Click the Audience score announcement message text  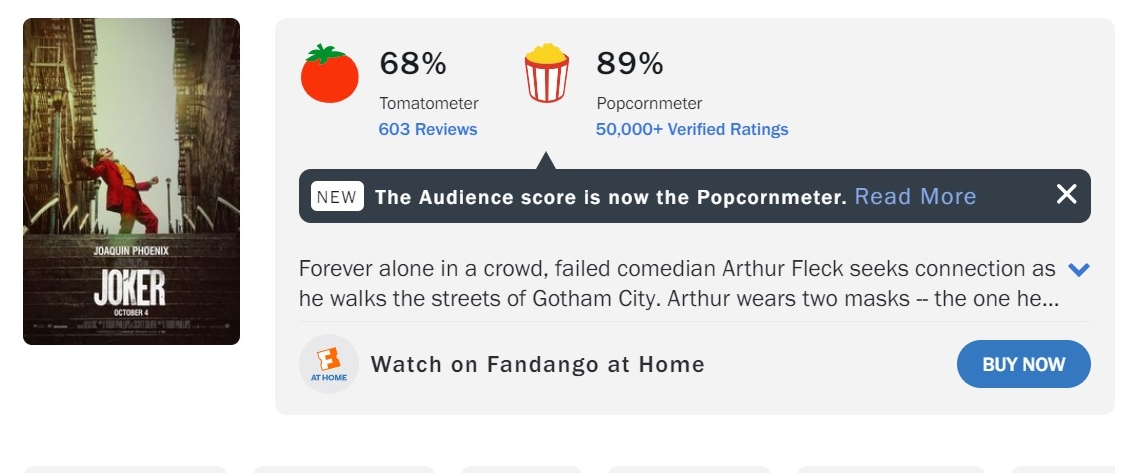pos(611,197)
